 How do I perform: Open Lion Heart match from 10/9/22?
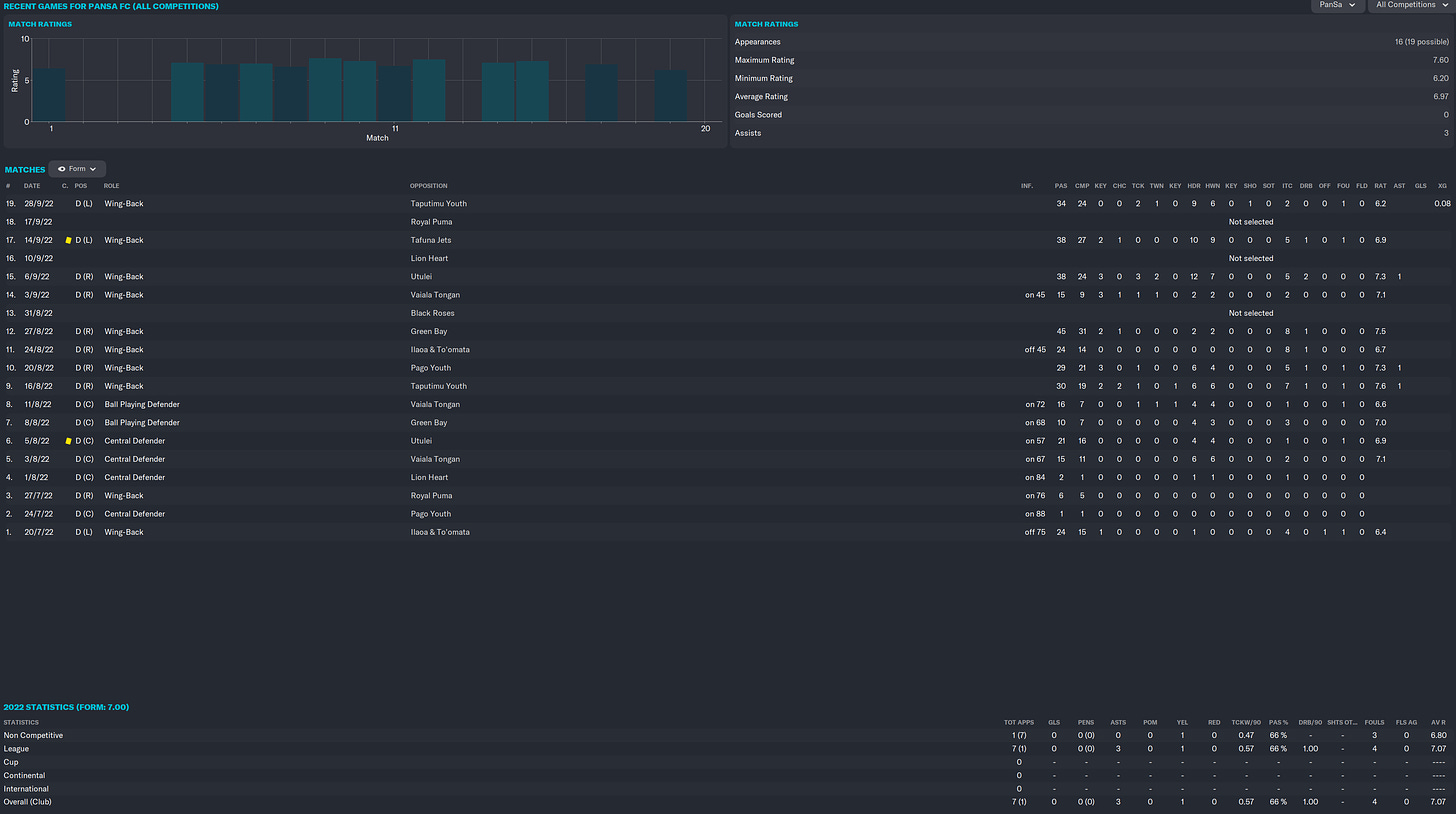point(430,258)
